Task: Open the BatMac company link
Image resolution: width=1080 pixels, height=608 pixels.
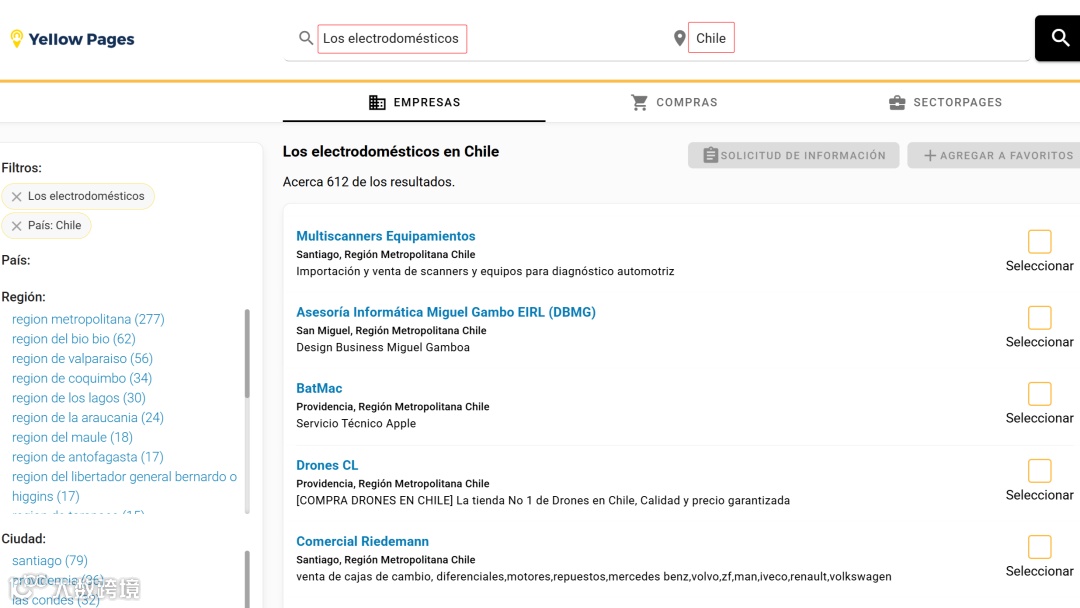Action: click(x=319, y=388)
